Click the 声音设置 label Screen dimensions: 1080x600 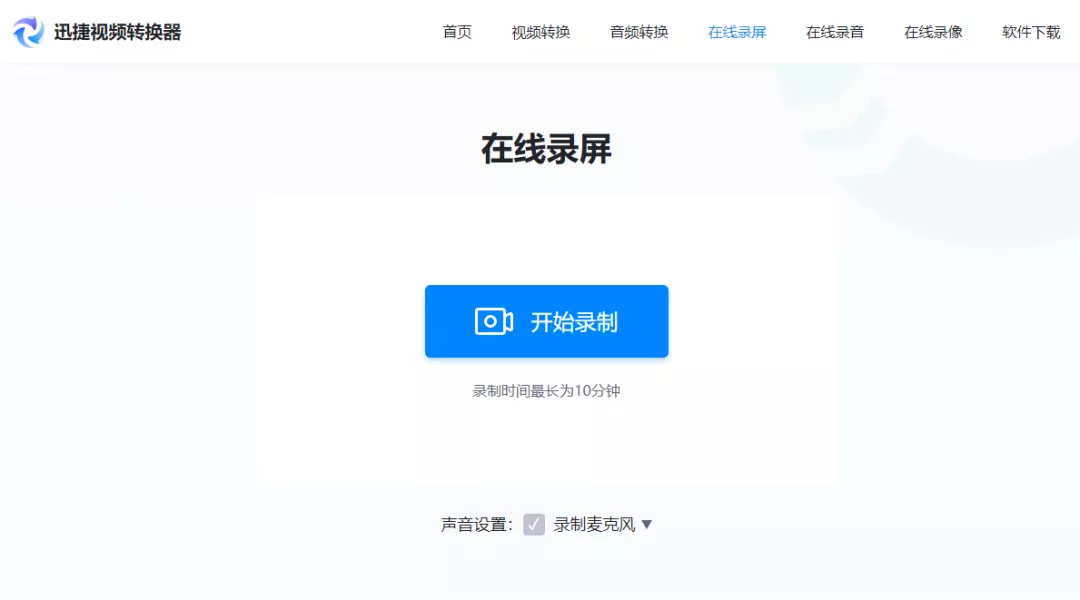tap(477, 525)
